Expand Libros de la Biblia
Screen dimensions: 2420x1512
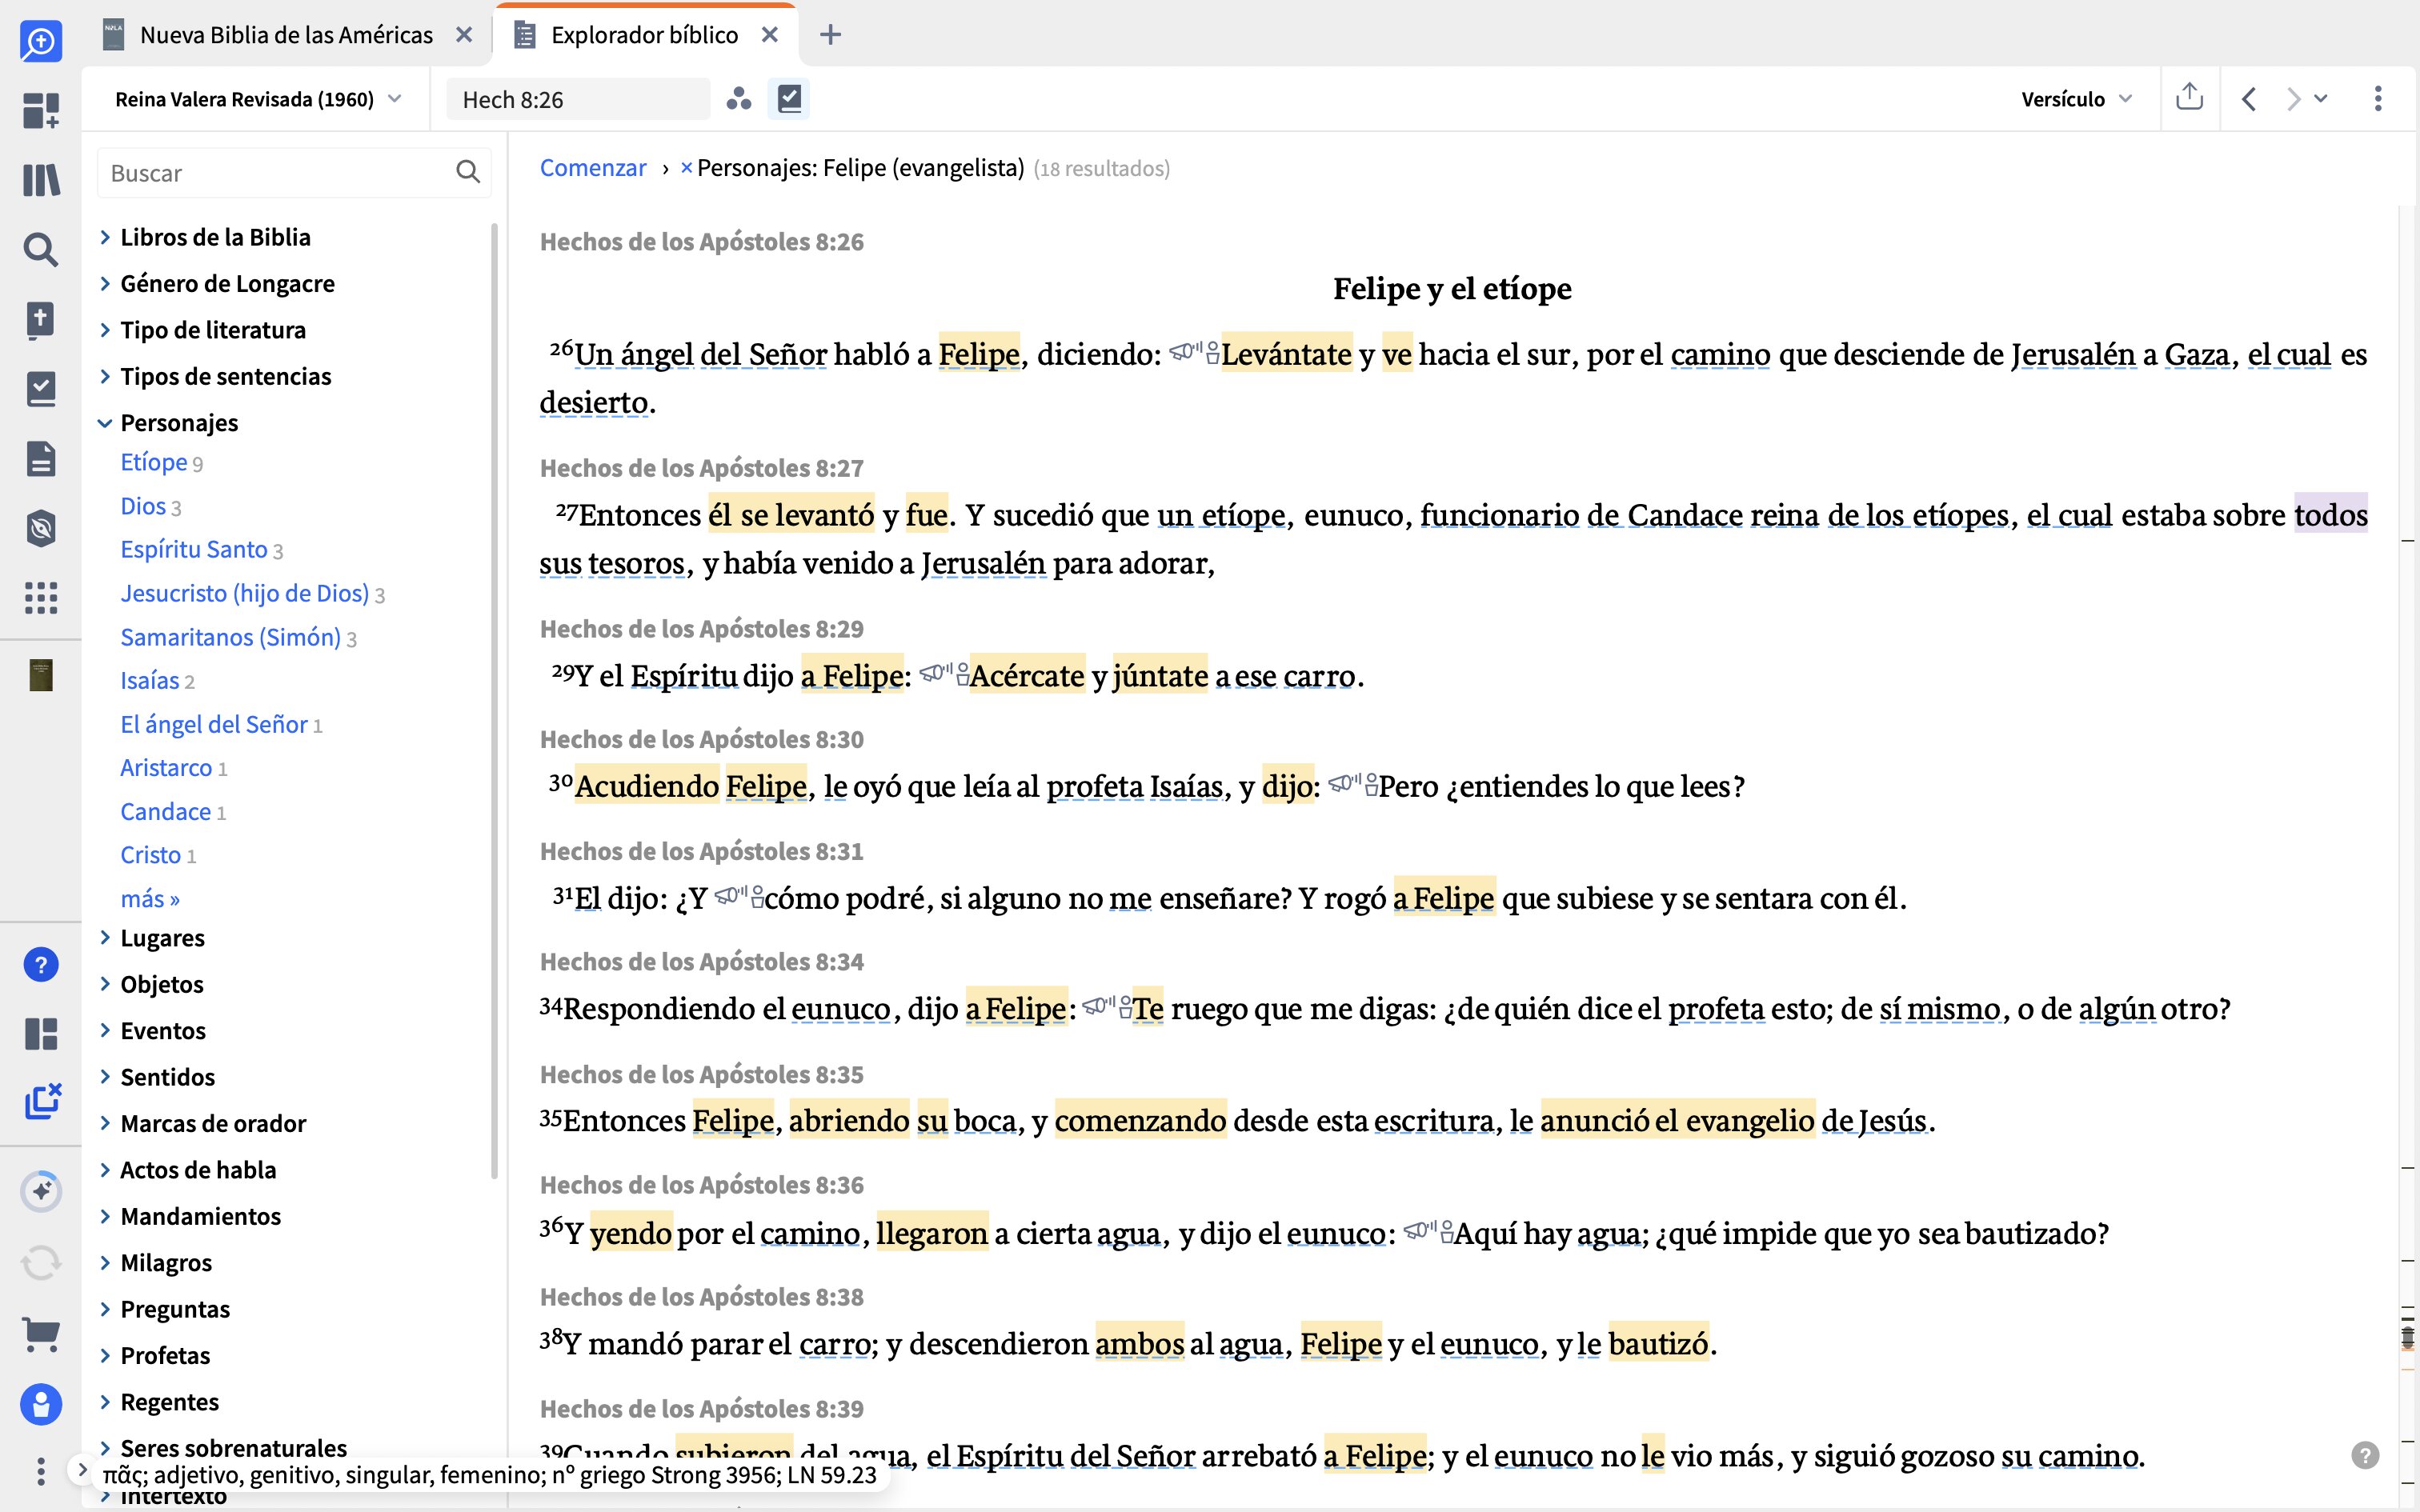(x=105, y=237)
